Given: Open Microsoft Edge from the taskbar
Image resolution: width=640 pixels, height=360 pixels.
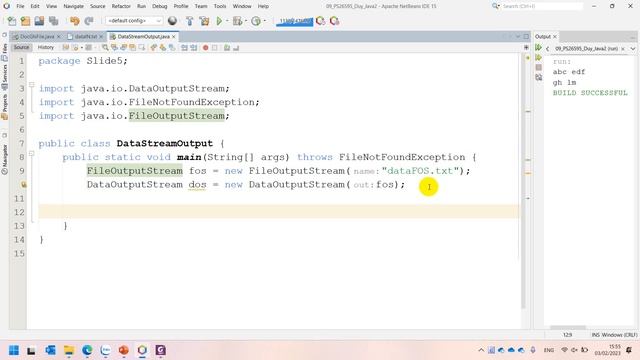Looking at the screenshot, I should click(x=87, y=350).
